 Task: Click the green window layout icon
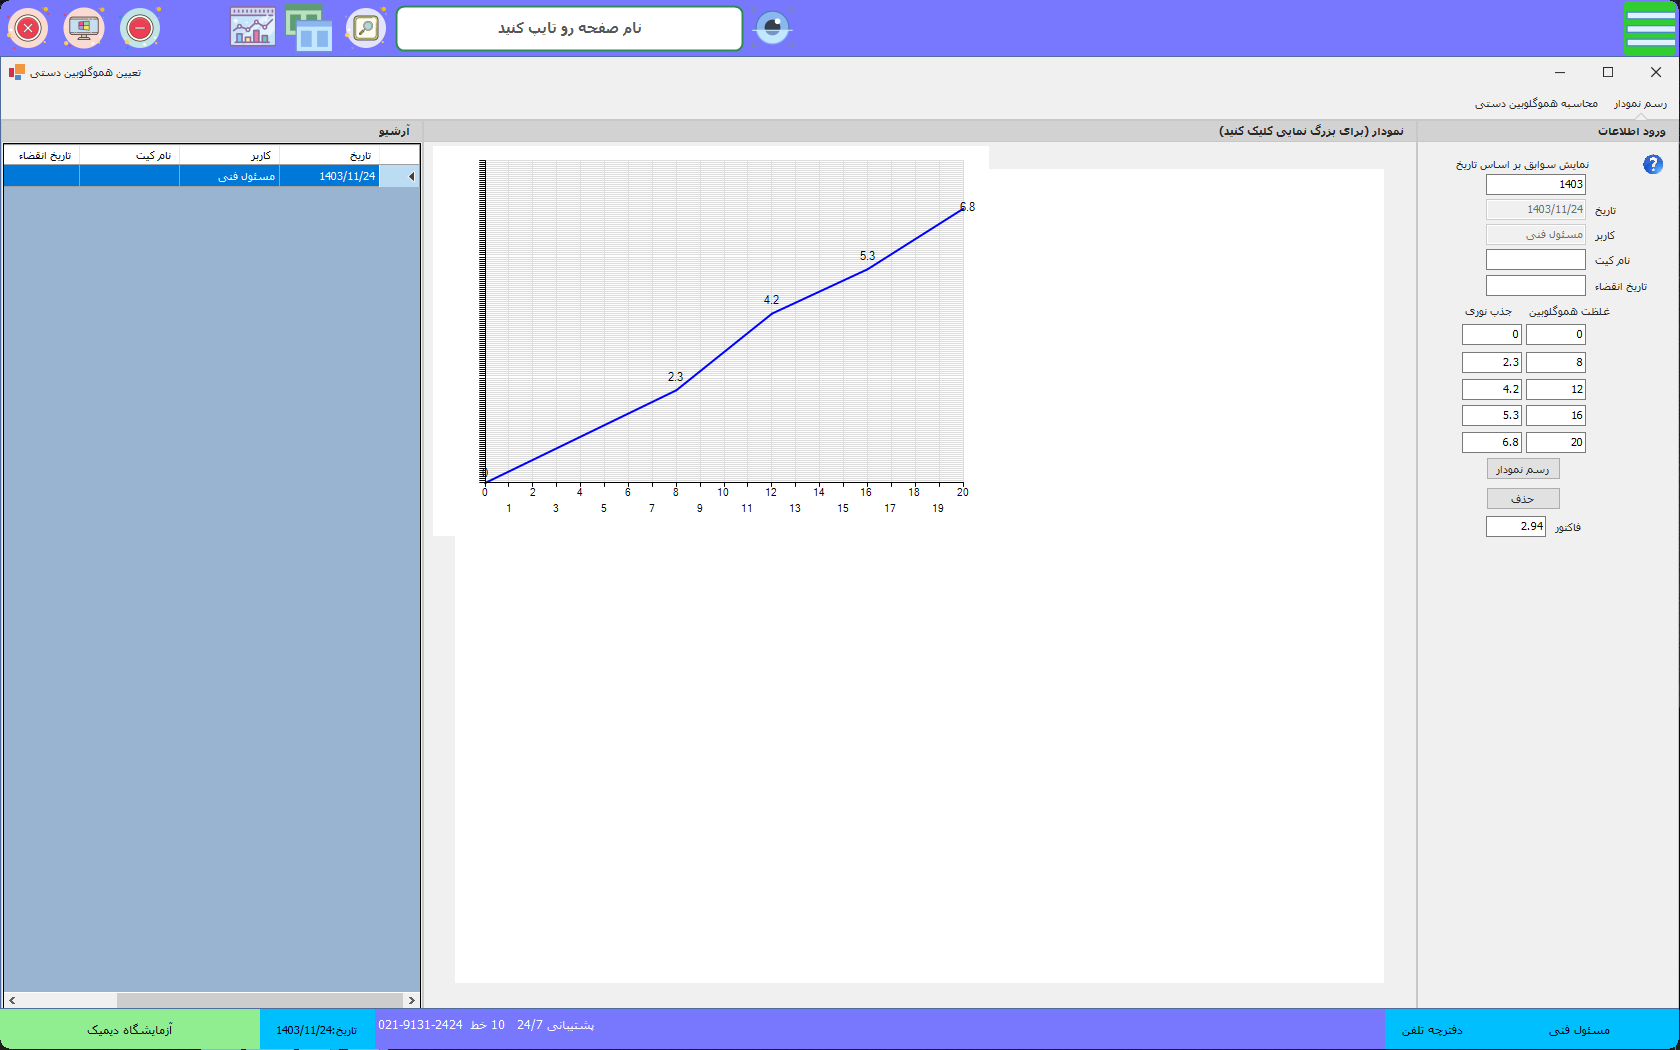tap(309, 28)
